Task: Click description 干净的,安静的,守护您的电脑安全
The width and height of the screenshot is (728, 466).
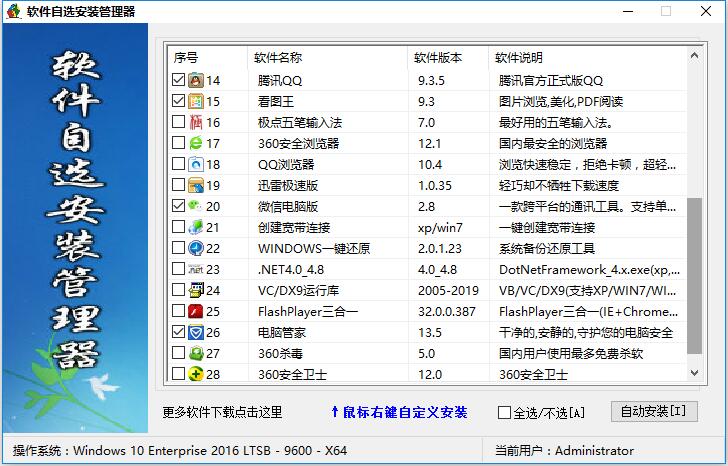Action: (586, 333)
